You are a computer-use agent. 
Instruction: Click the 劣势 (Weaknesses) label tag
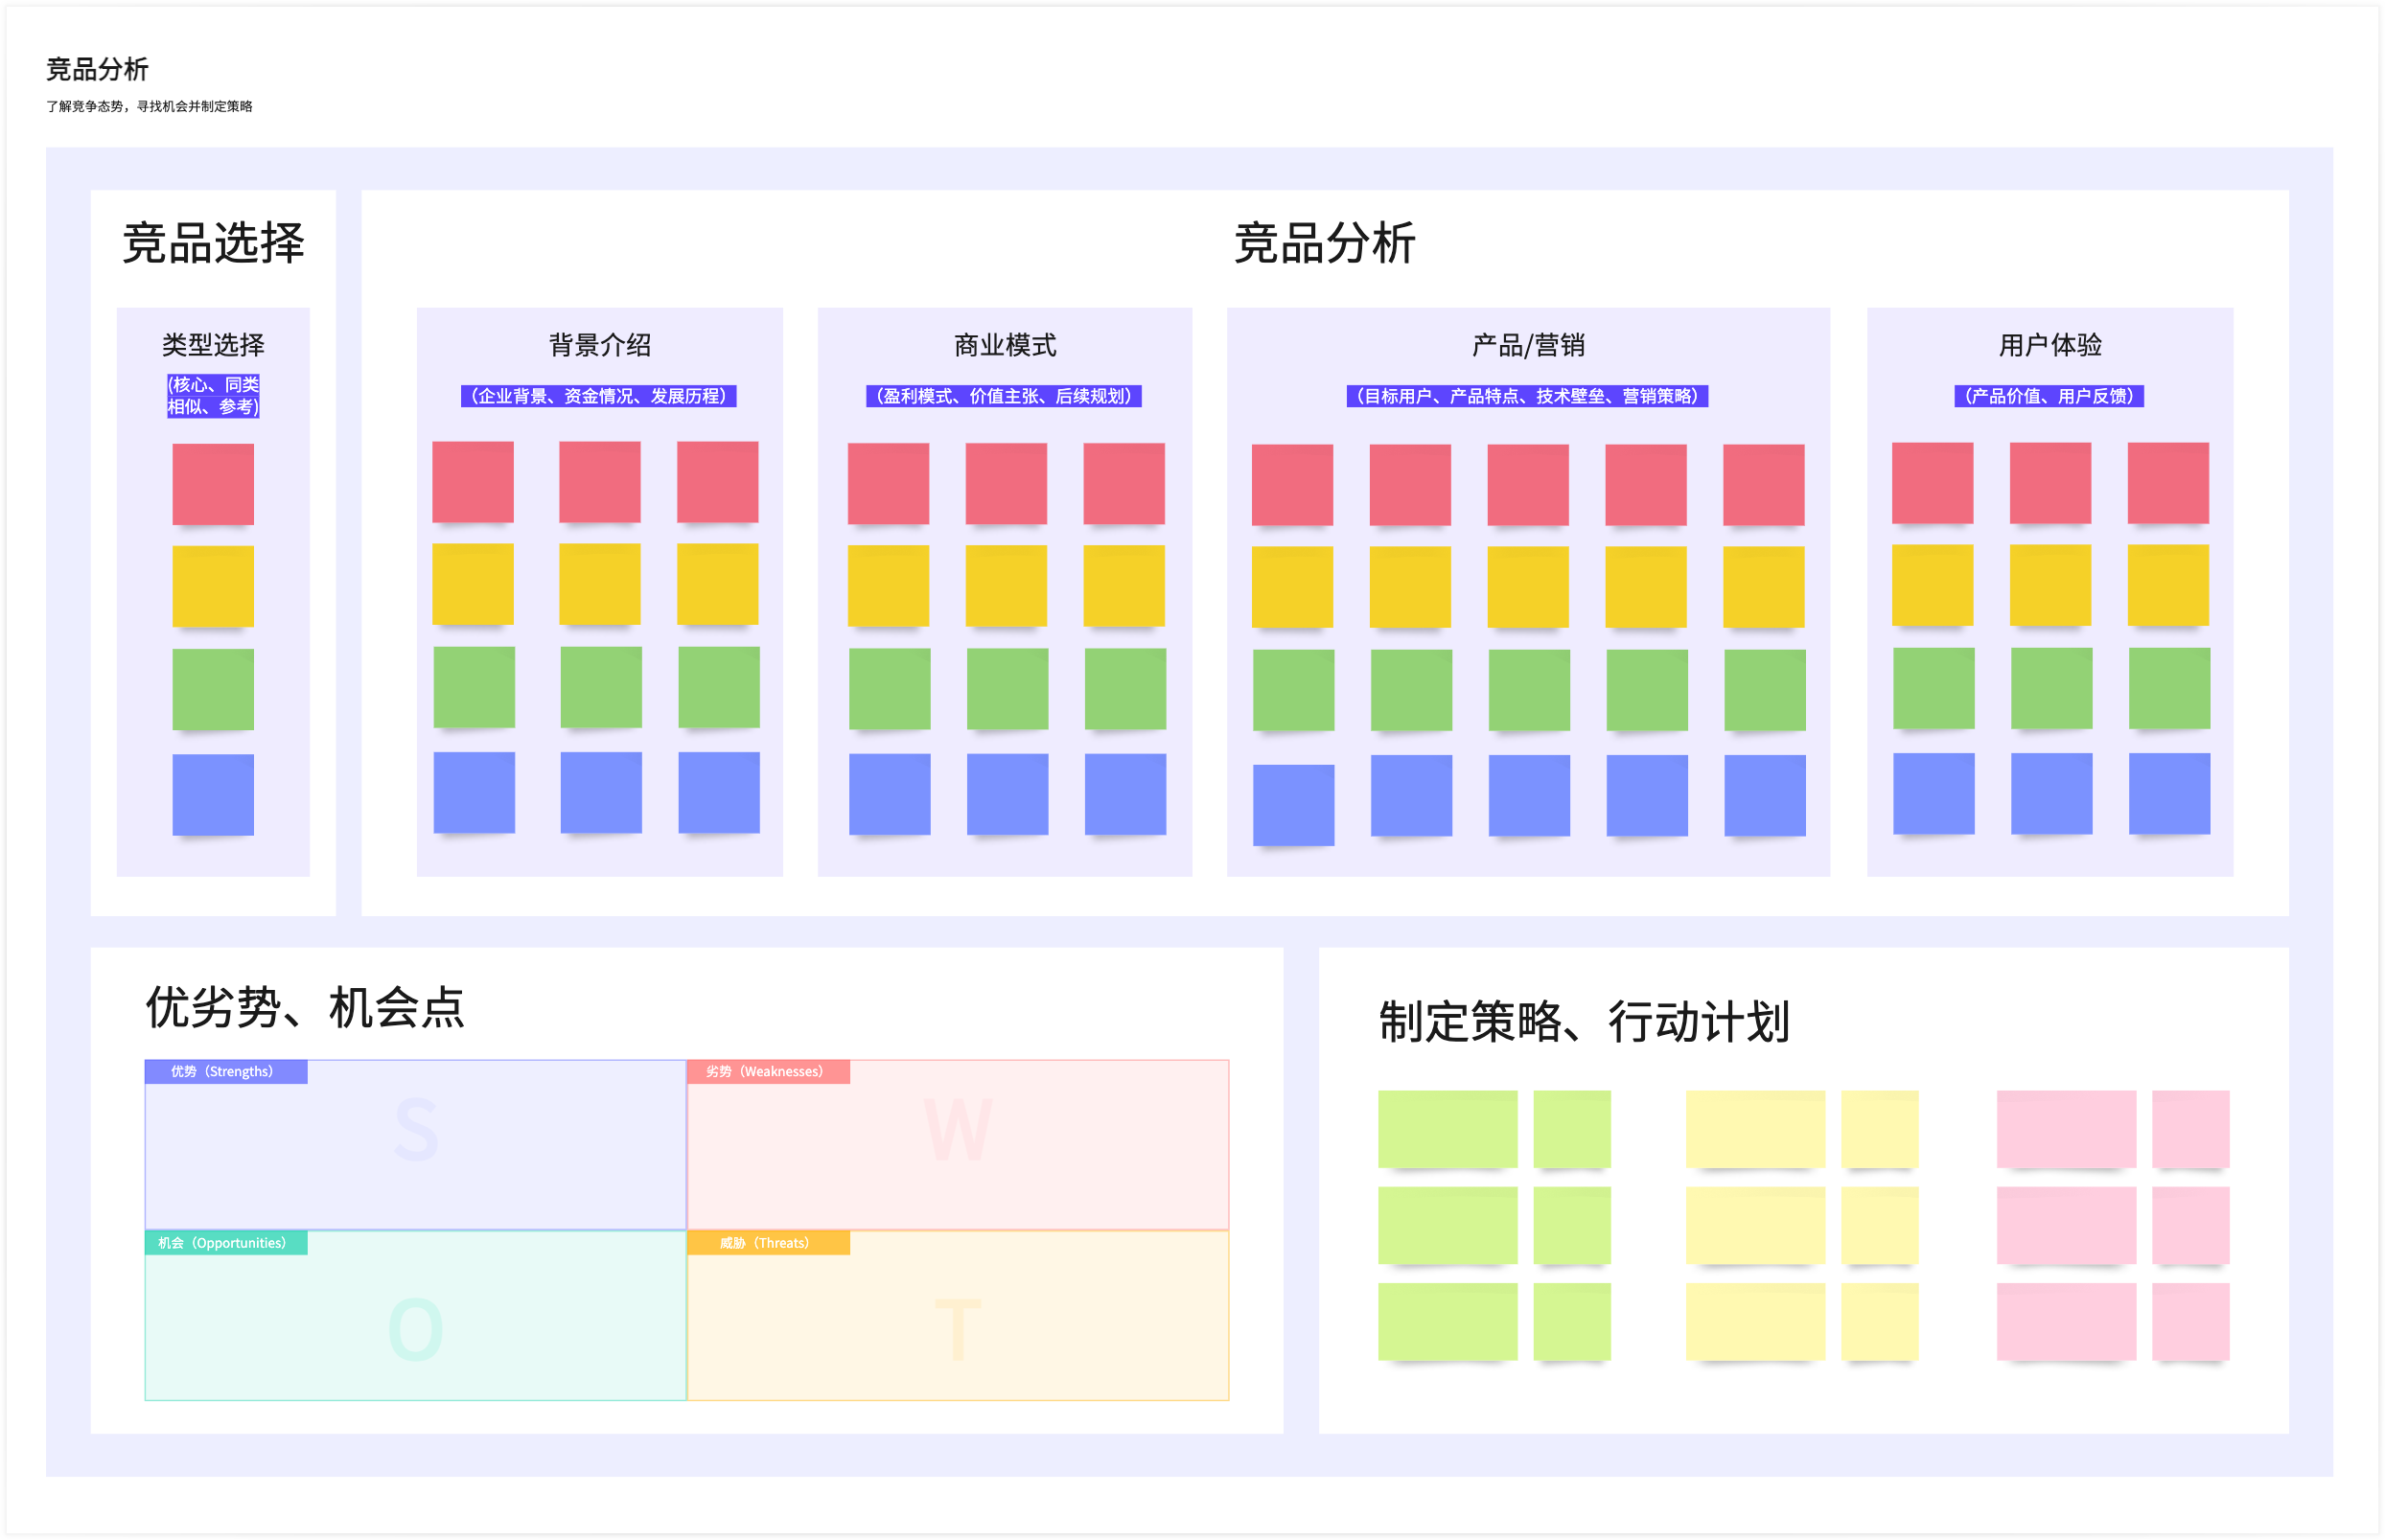768,1071
